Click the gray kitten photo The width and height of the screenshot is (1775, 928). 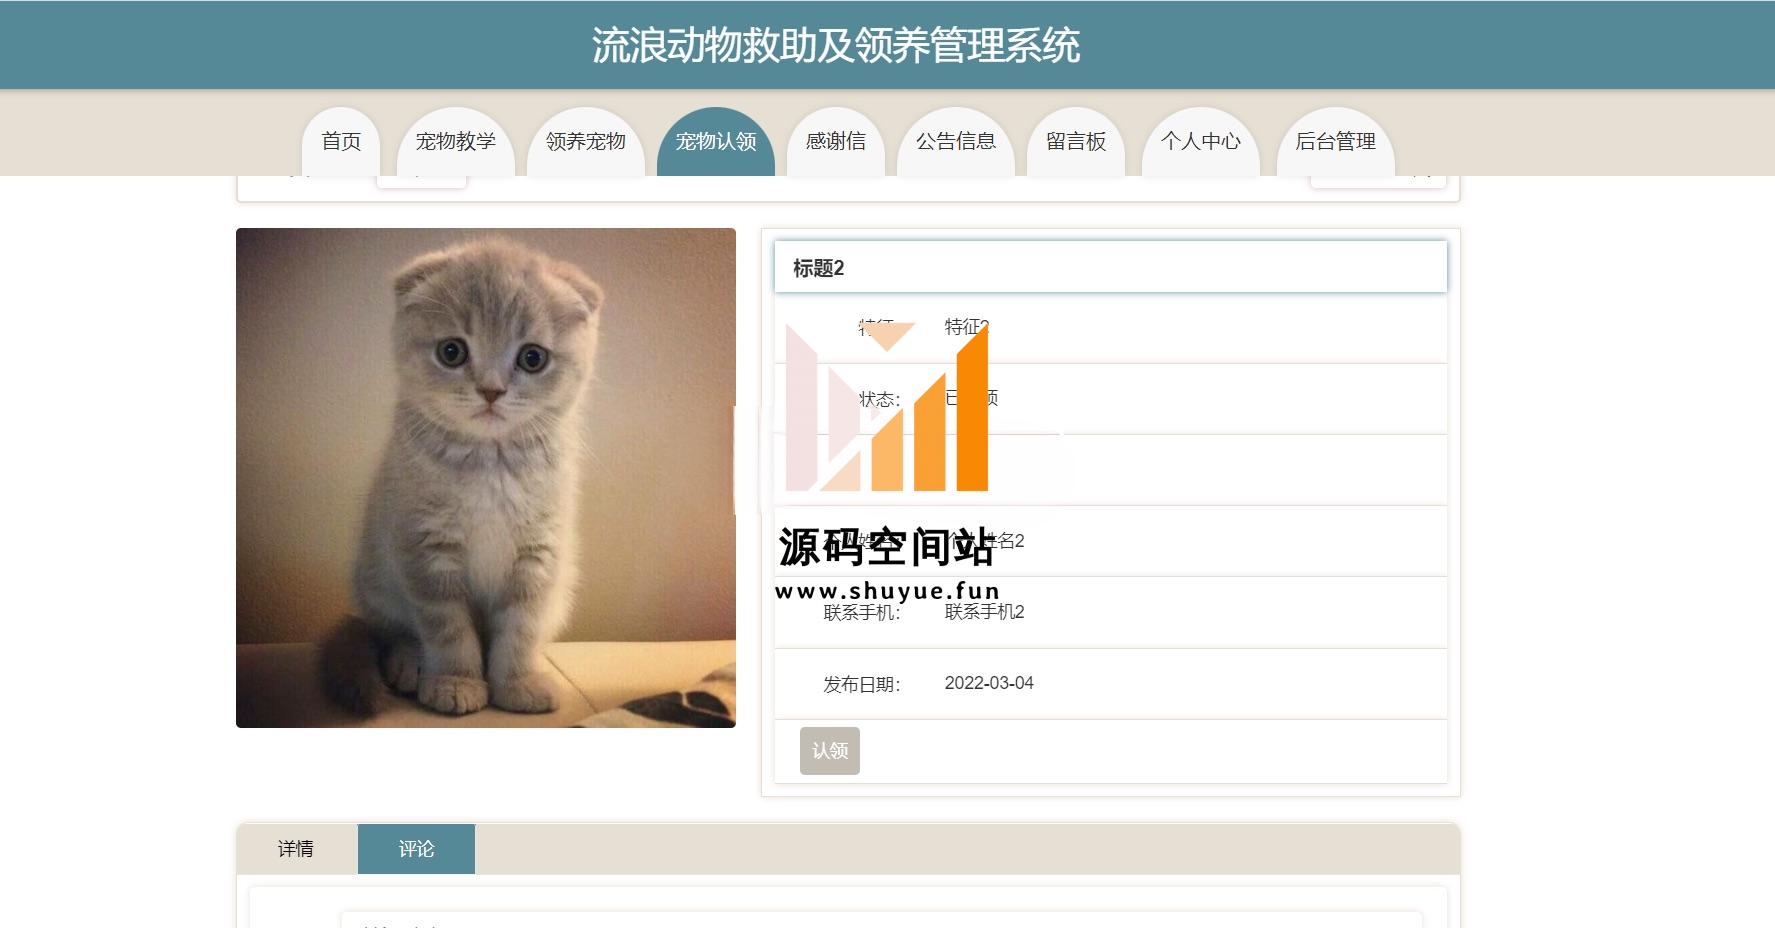486,478
